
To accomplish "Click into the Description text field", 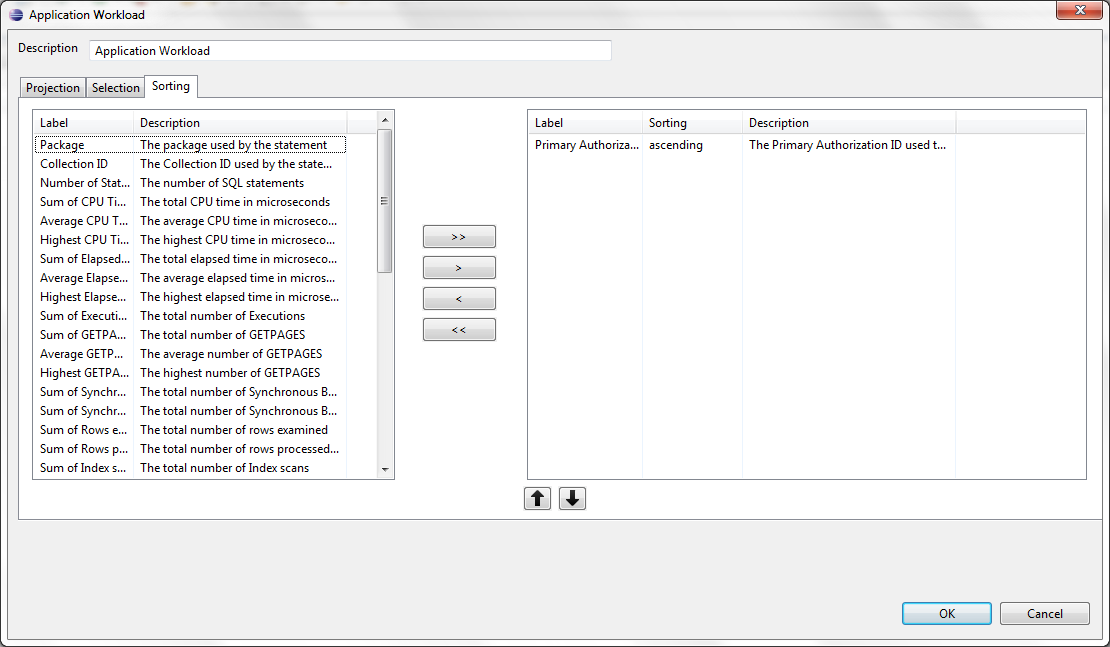I will 350,51.
